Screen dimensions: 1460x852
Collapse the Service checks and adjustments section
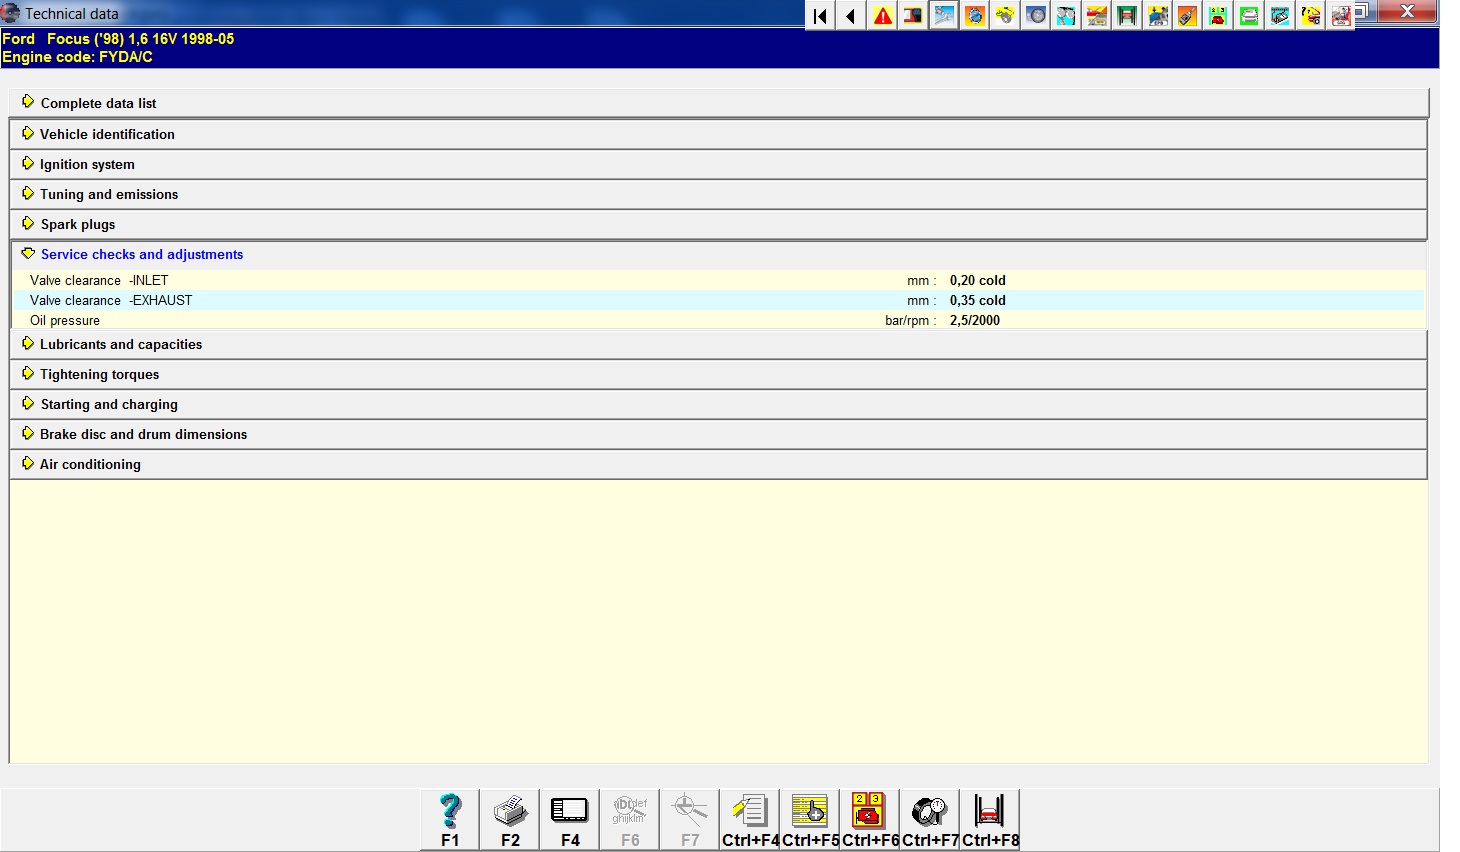click(x=141, y=254)
